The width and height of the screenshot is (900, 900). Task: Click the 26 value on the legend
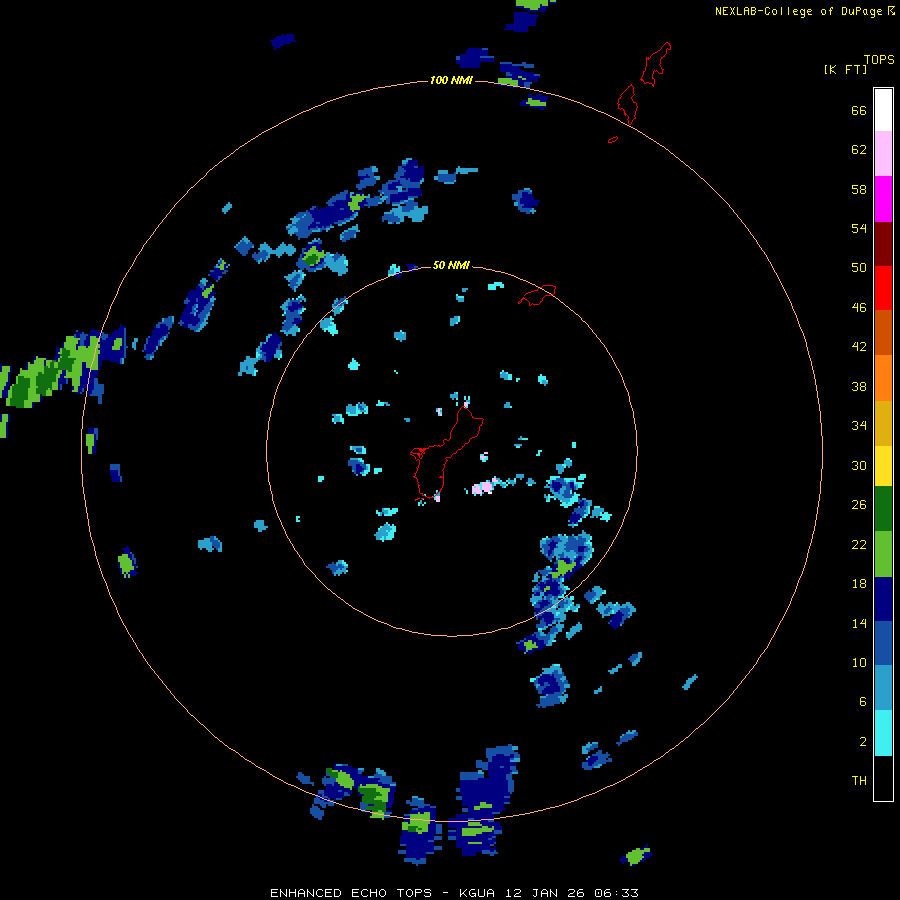coord(859,505)
